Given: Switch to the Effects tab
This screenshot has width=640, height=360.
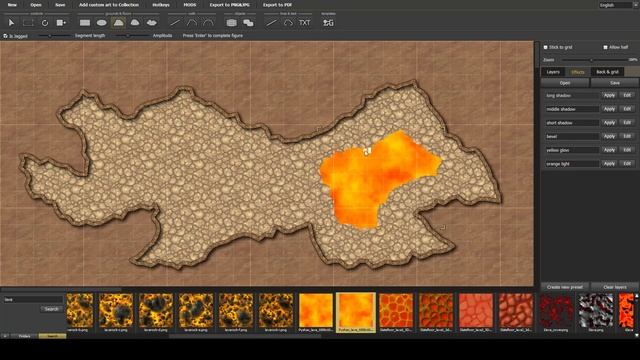Looking at the screenshot, I should click(x=578, y=72).
